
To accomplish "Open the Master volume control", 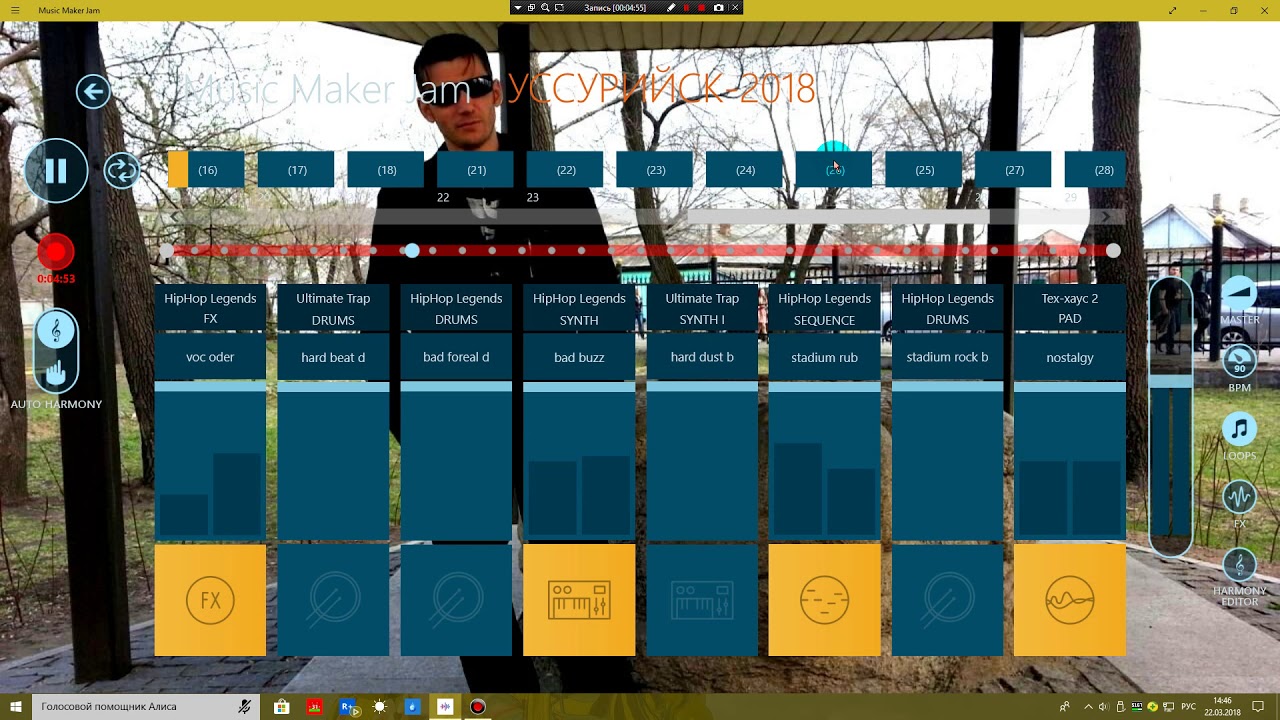I will [x=1240, y=294].
